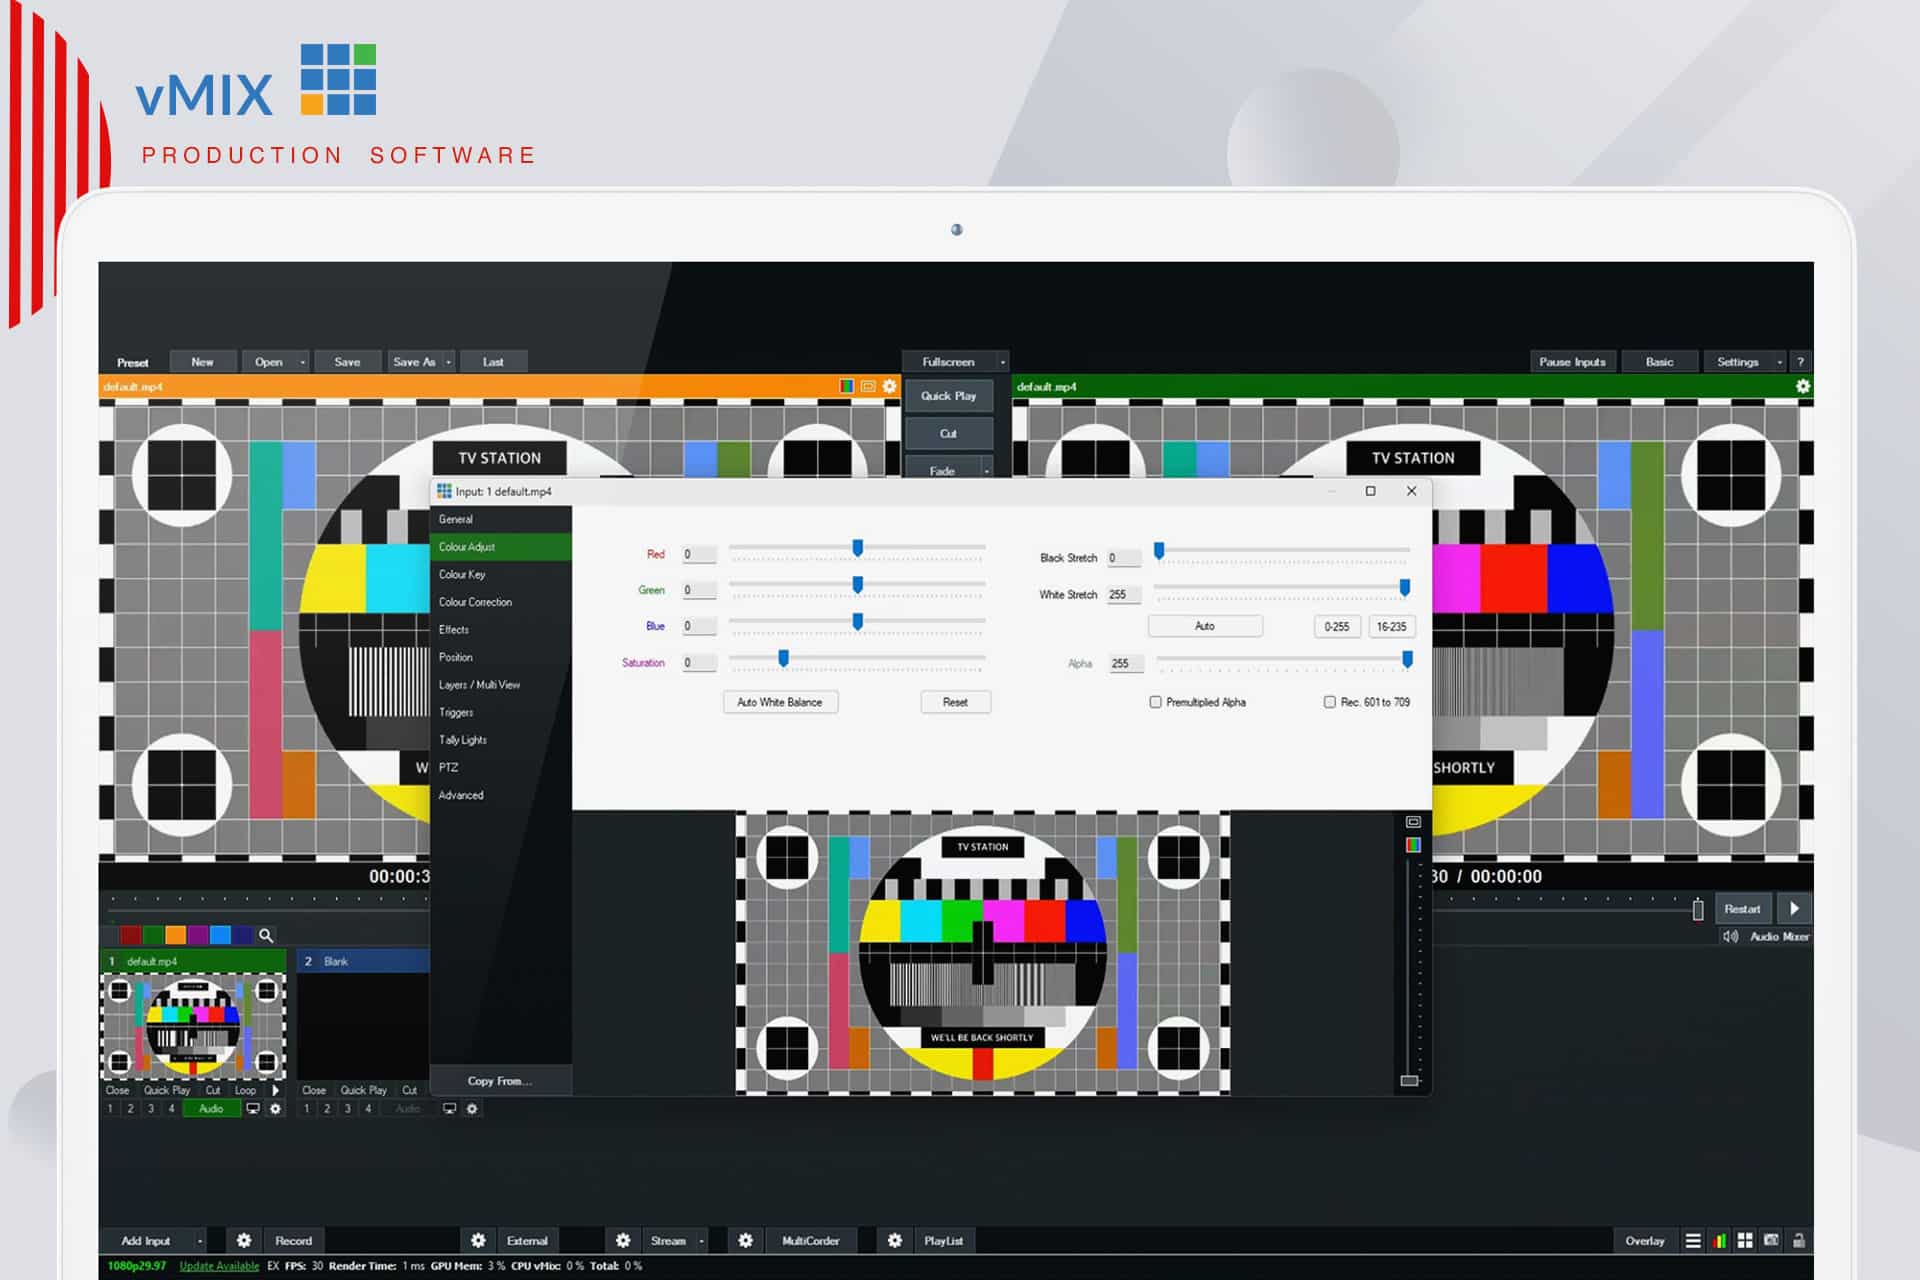Click the Alpha value input field

pyautogui.click(x=1127, y=663)
